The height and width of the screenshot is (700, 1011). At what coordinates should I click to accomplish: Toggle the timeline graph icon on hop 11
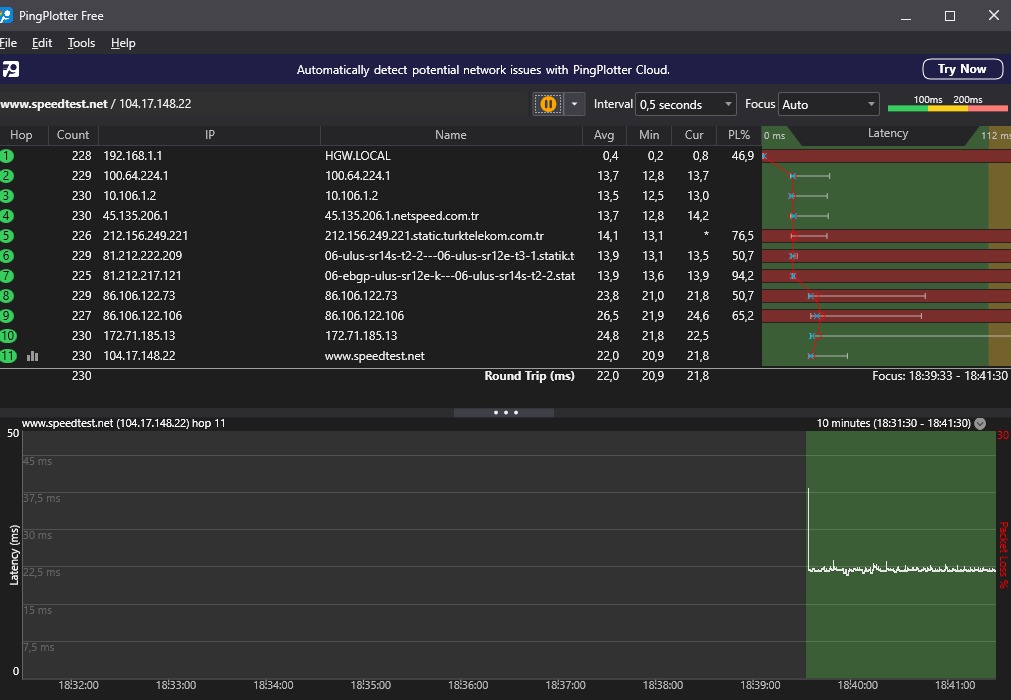point(33,356)
